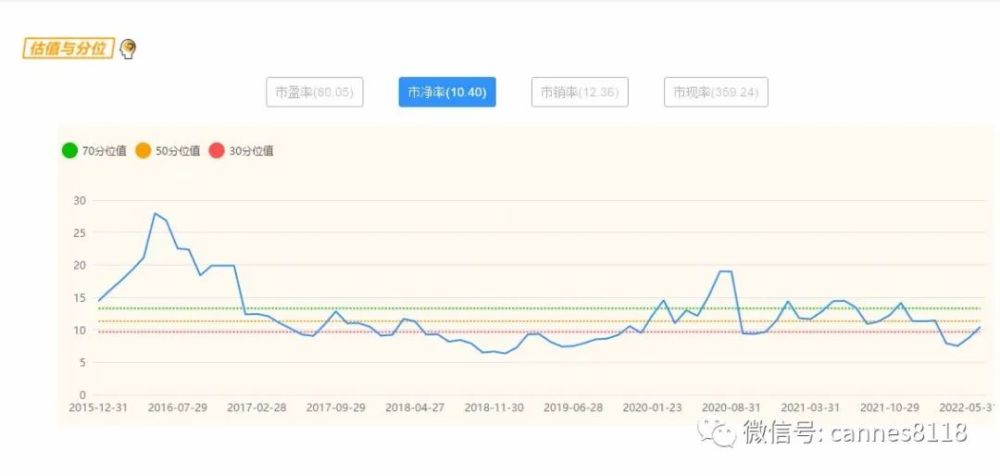Screen dimensions: 1000x476
Task: Switch to the 市现率 tab
Action: coord(716,92)
